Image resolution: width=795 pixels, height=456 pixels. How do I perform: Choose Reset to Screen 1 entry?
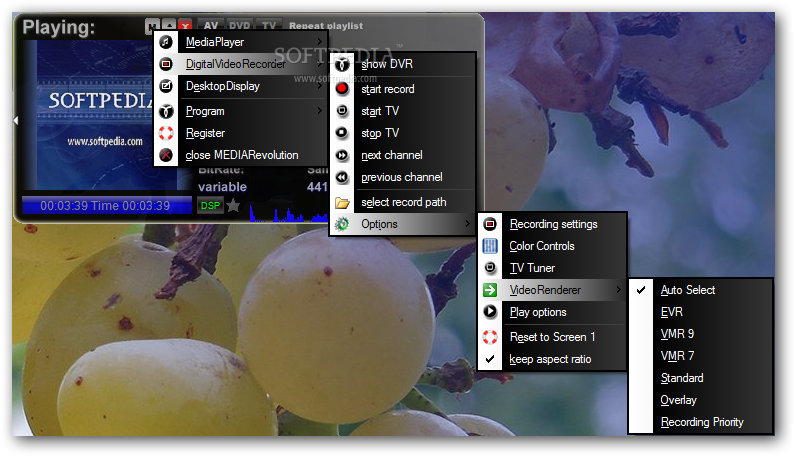552,337
